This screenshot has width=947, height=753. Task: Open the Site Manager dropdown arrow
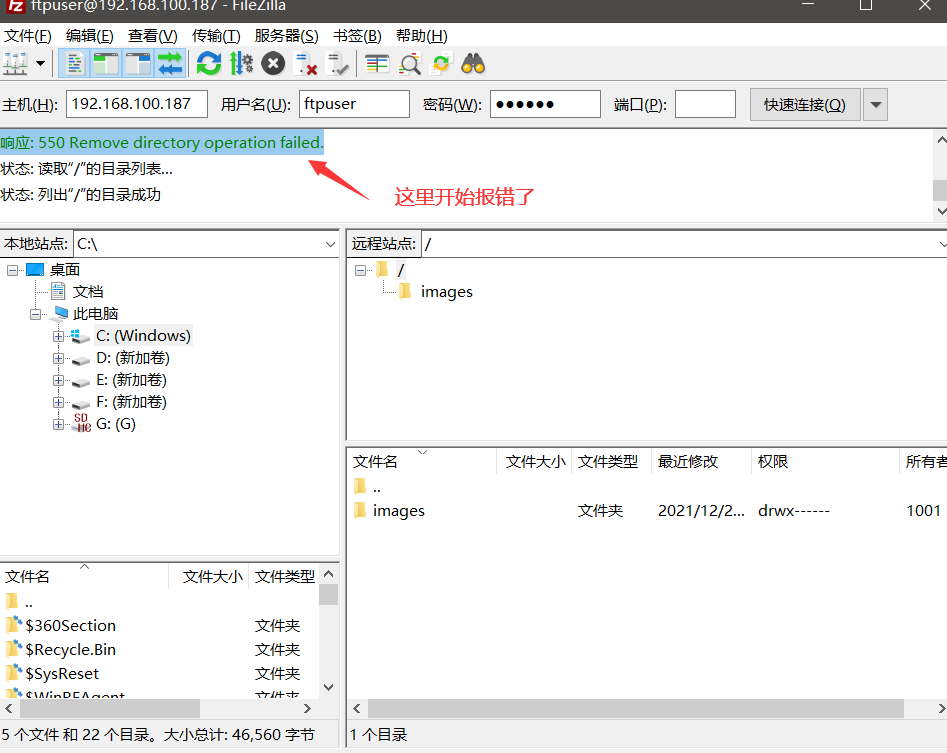click(x=42, y=63)
